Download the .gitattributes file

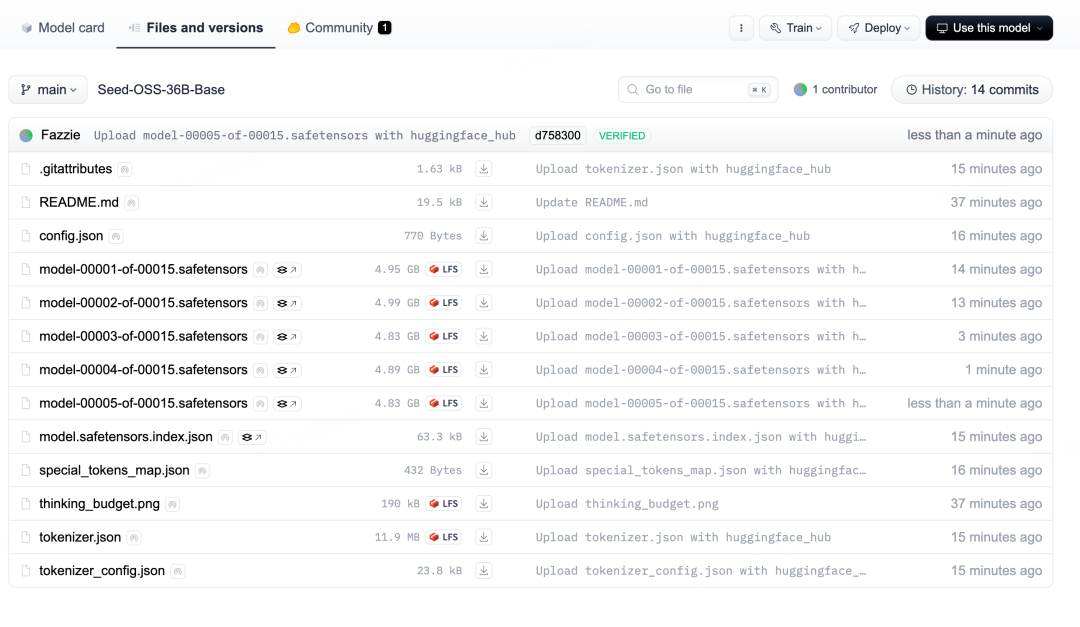484,169
